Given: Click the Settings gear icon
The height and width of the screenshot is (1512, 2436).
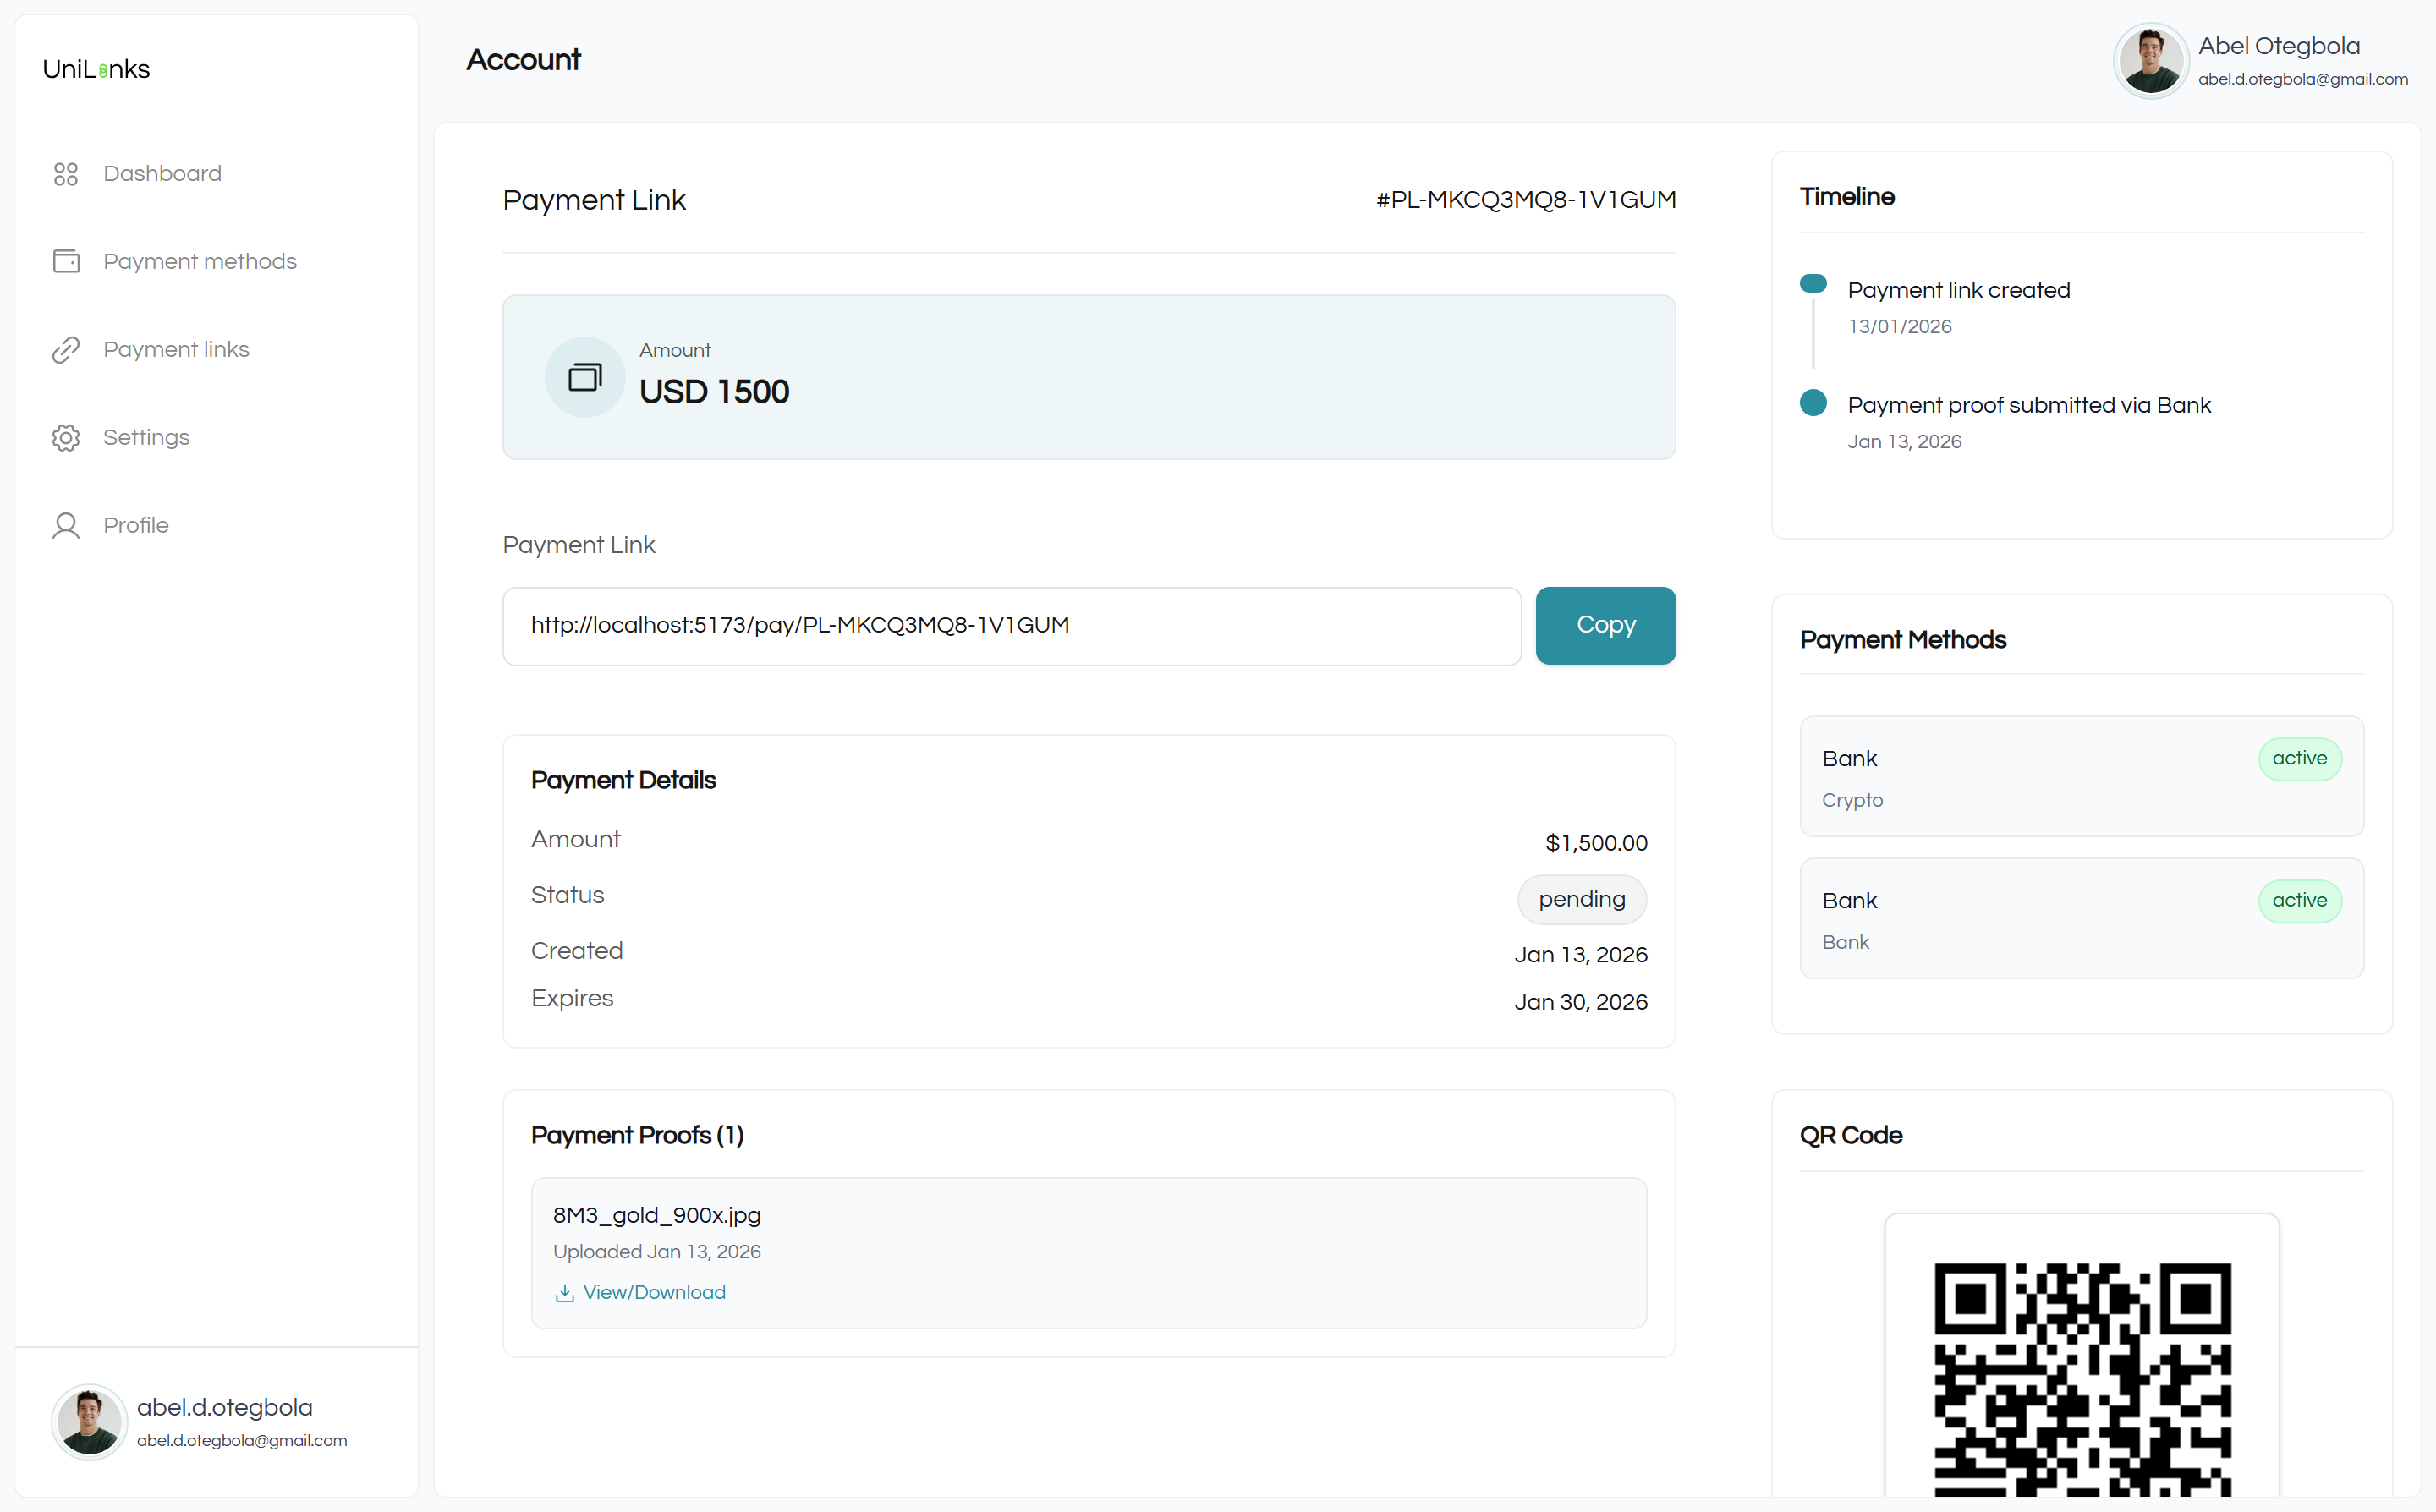Looking at the screenshot, I should point(66,438).
